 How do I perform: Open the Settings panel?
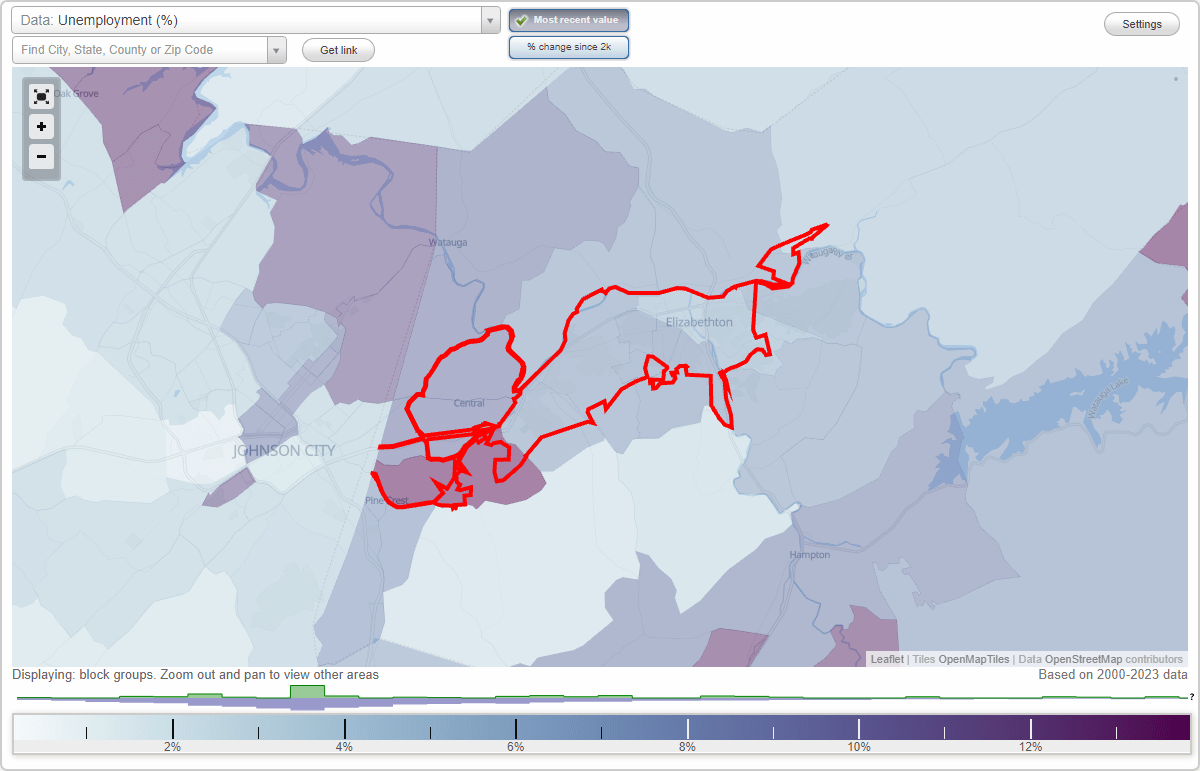click(x=1141, y=23)
